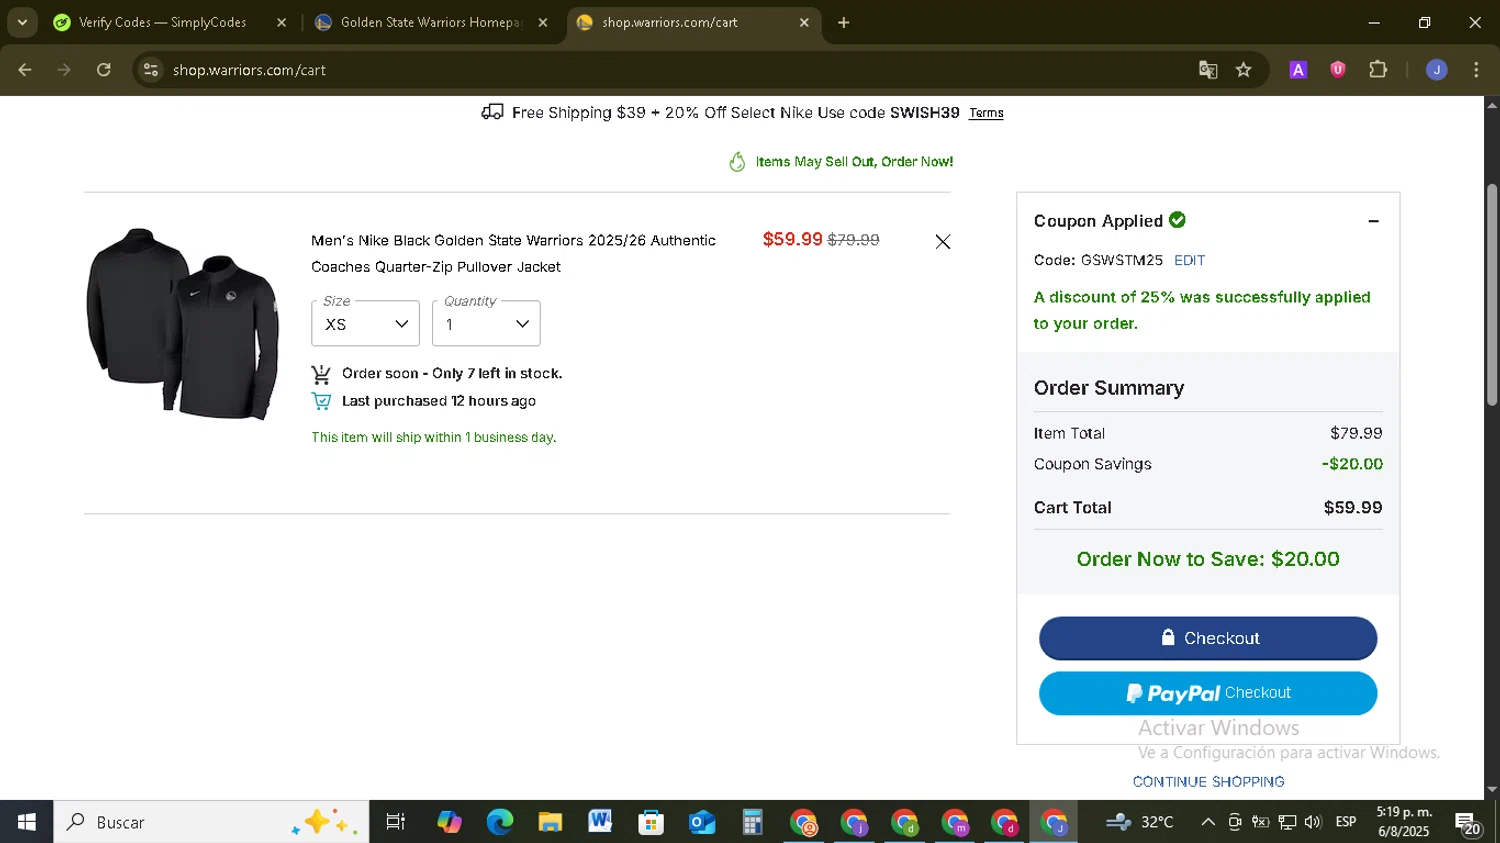Click the sale price $59.99 in red
The width and height of the screenshot is (1500, 843).
click(792, 239)
